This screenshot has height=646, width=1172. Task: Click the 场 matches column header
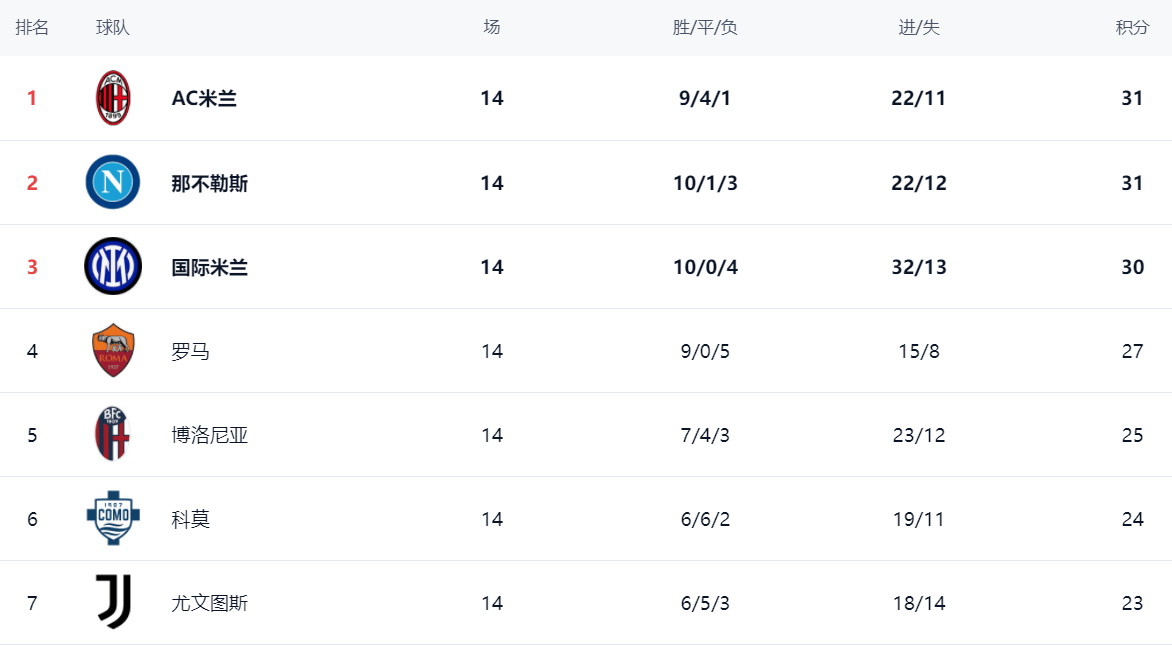point(491,27)
